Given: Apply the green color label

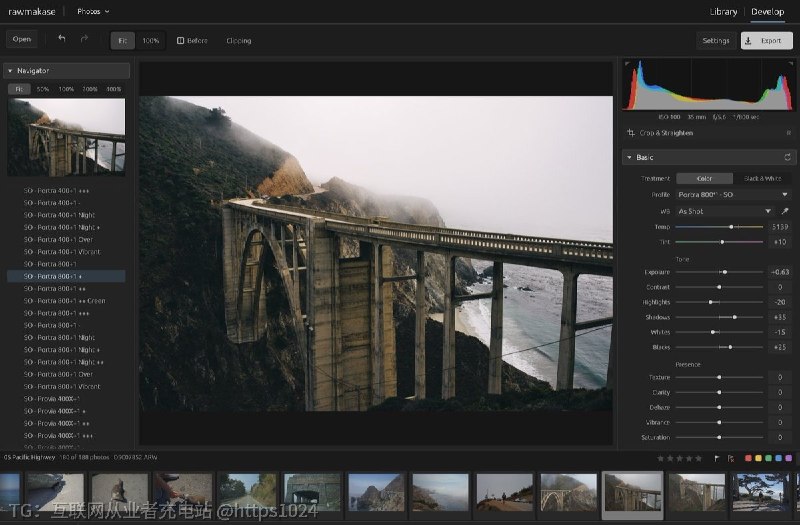Looking at the screenshot, I should pos(768,458).
